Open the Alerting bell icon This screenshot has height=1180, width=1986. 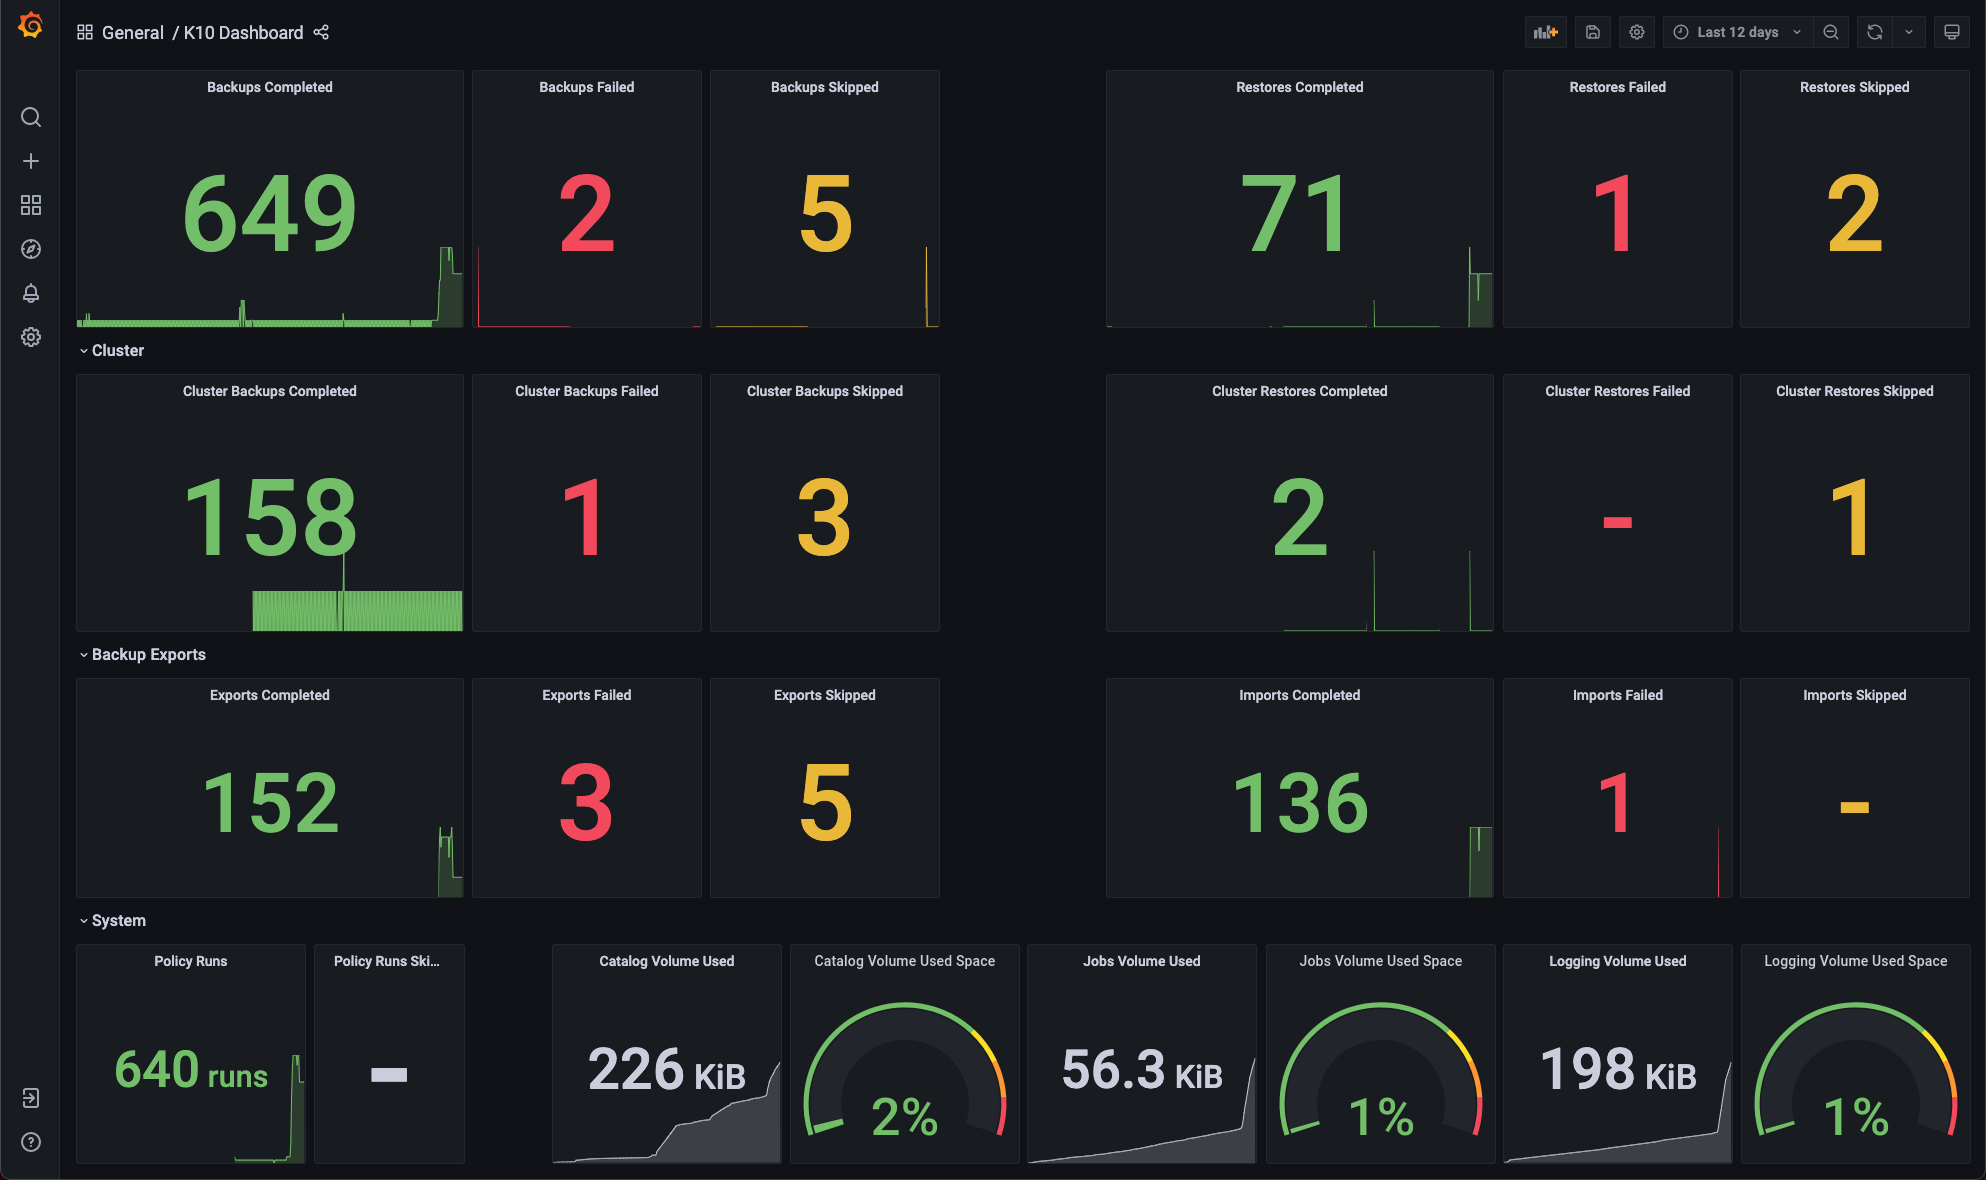30,293
